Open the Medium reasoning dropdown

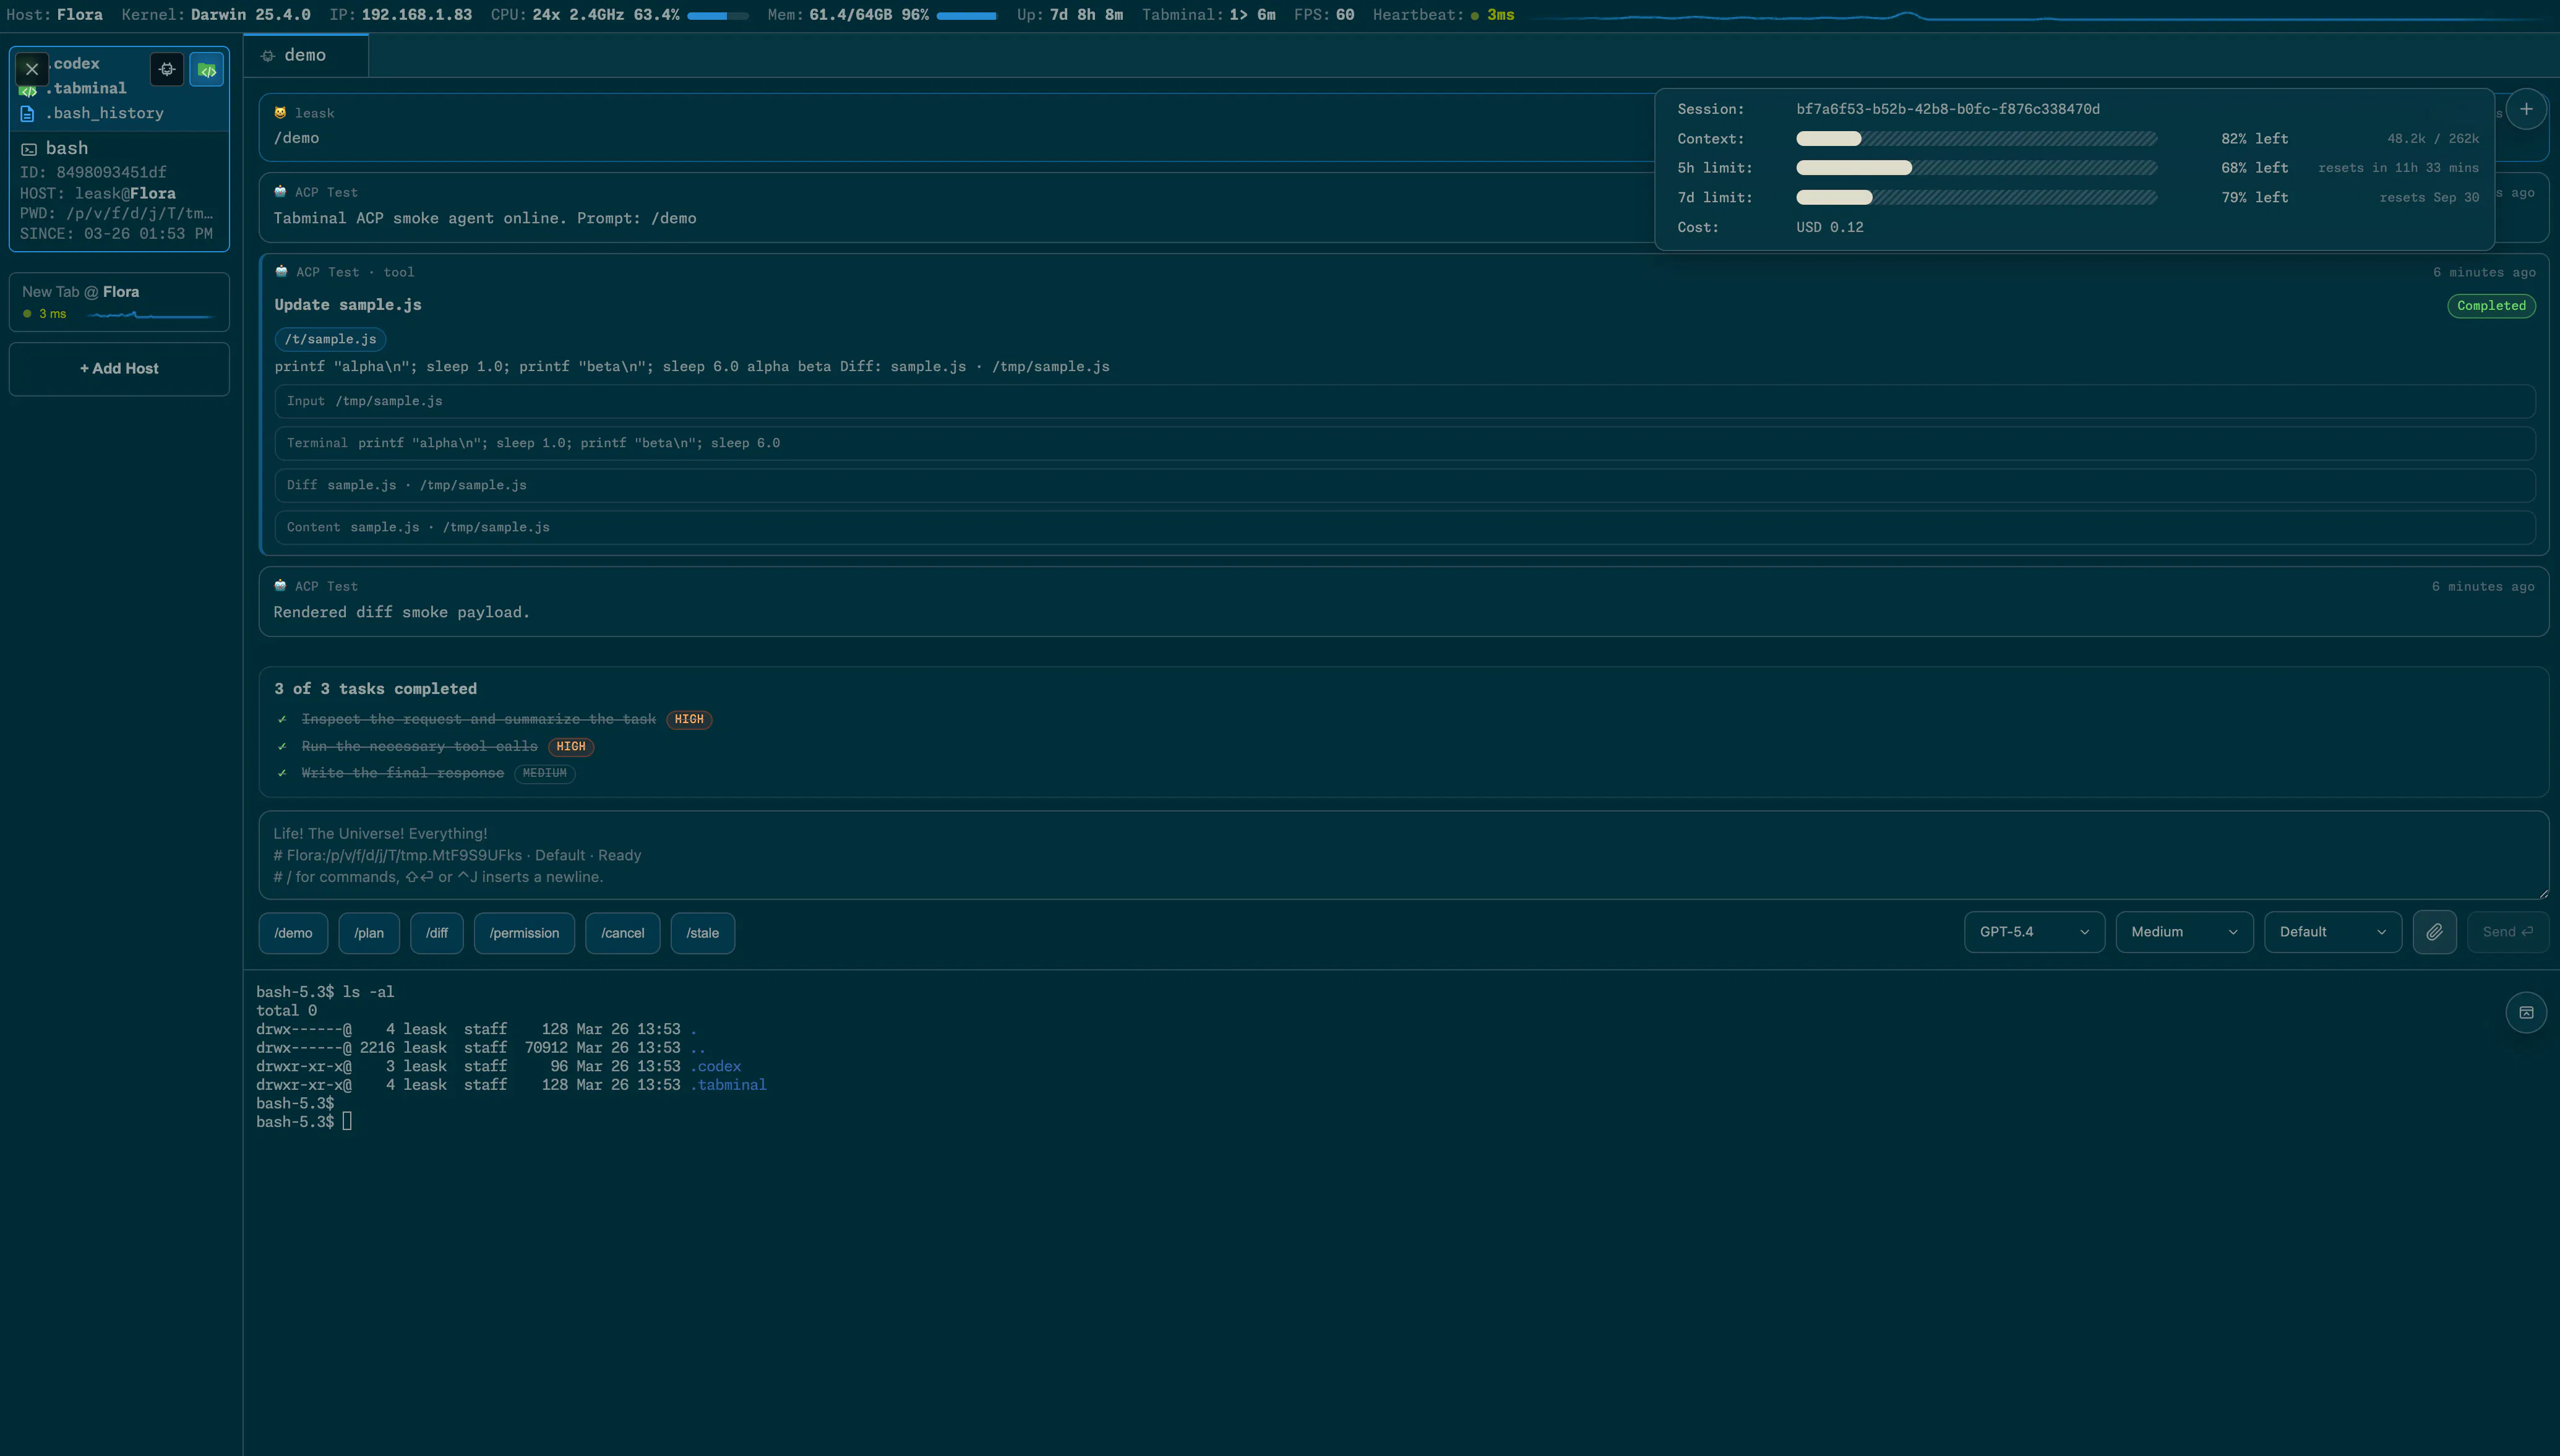(x=2184, y=932)
